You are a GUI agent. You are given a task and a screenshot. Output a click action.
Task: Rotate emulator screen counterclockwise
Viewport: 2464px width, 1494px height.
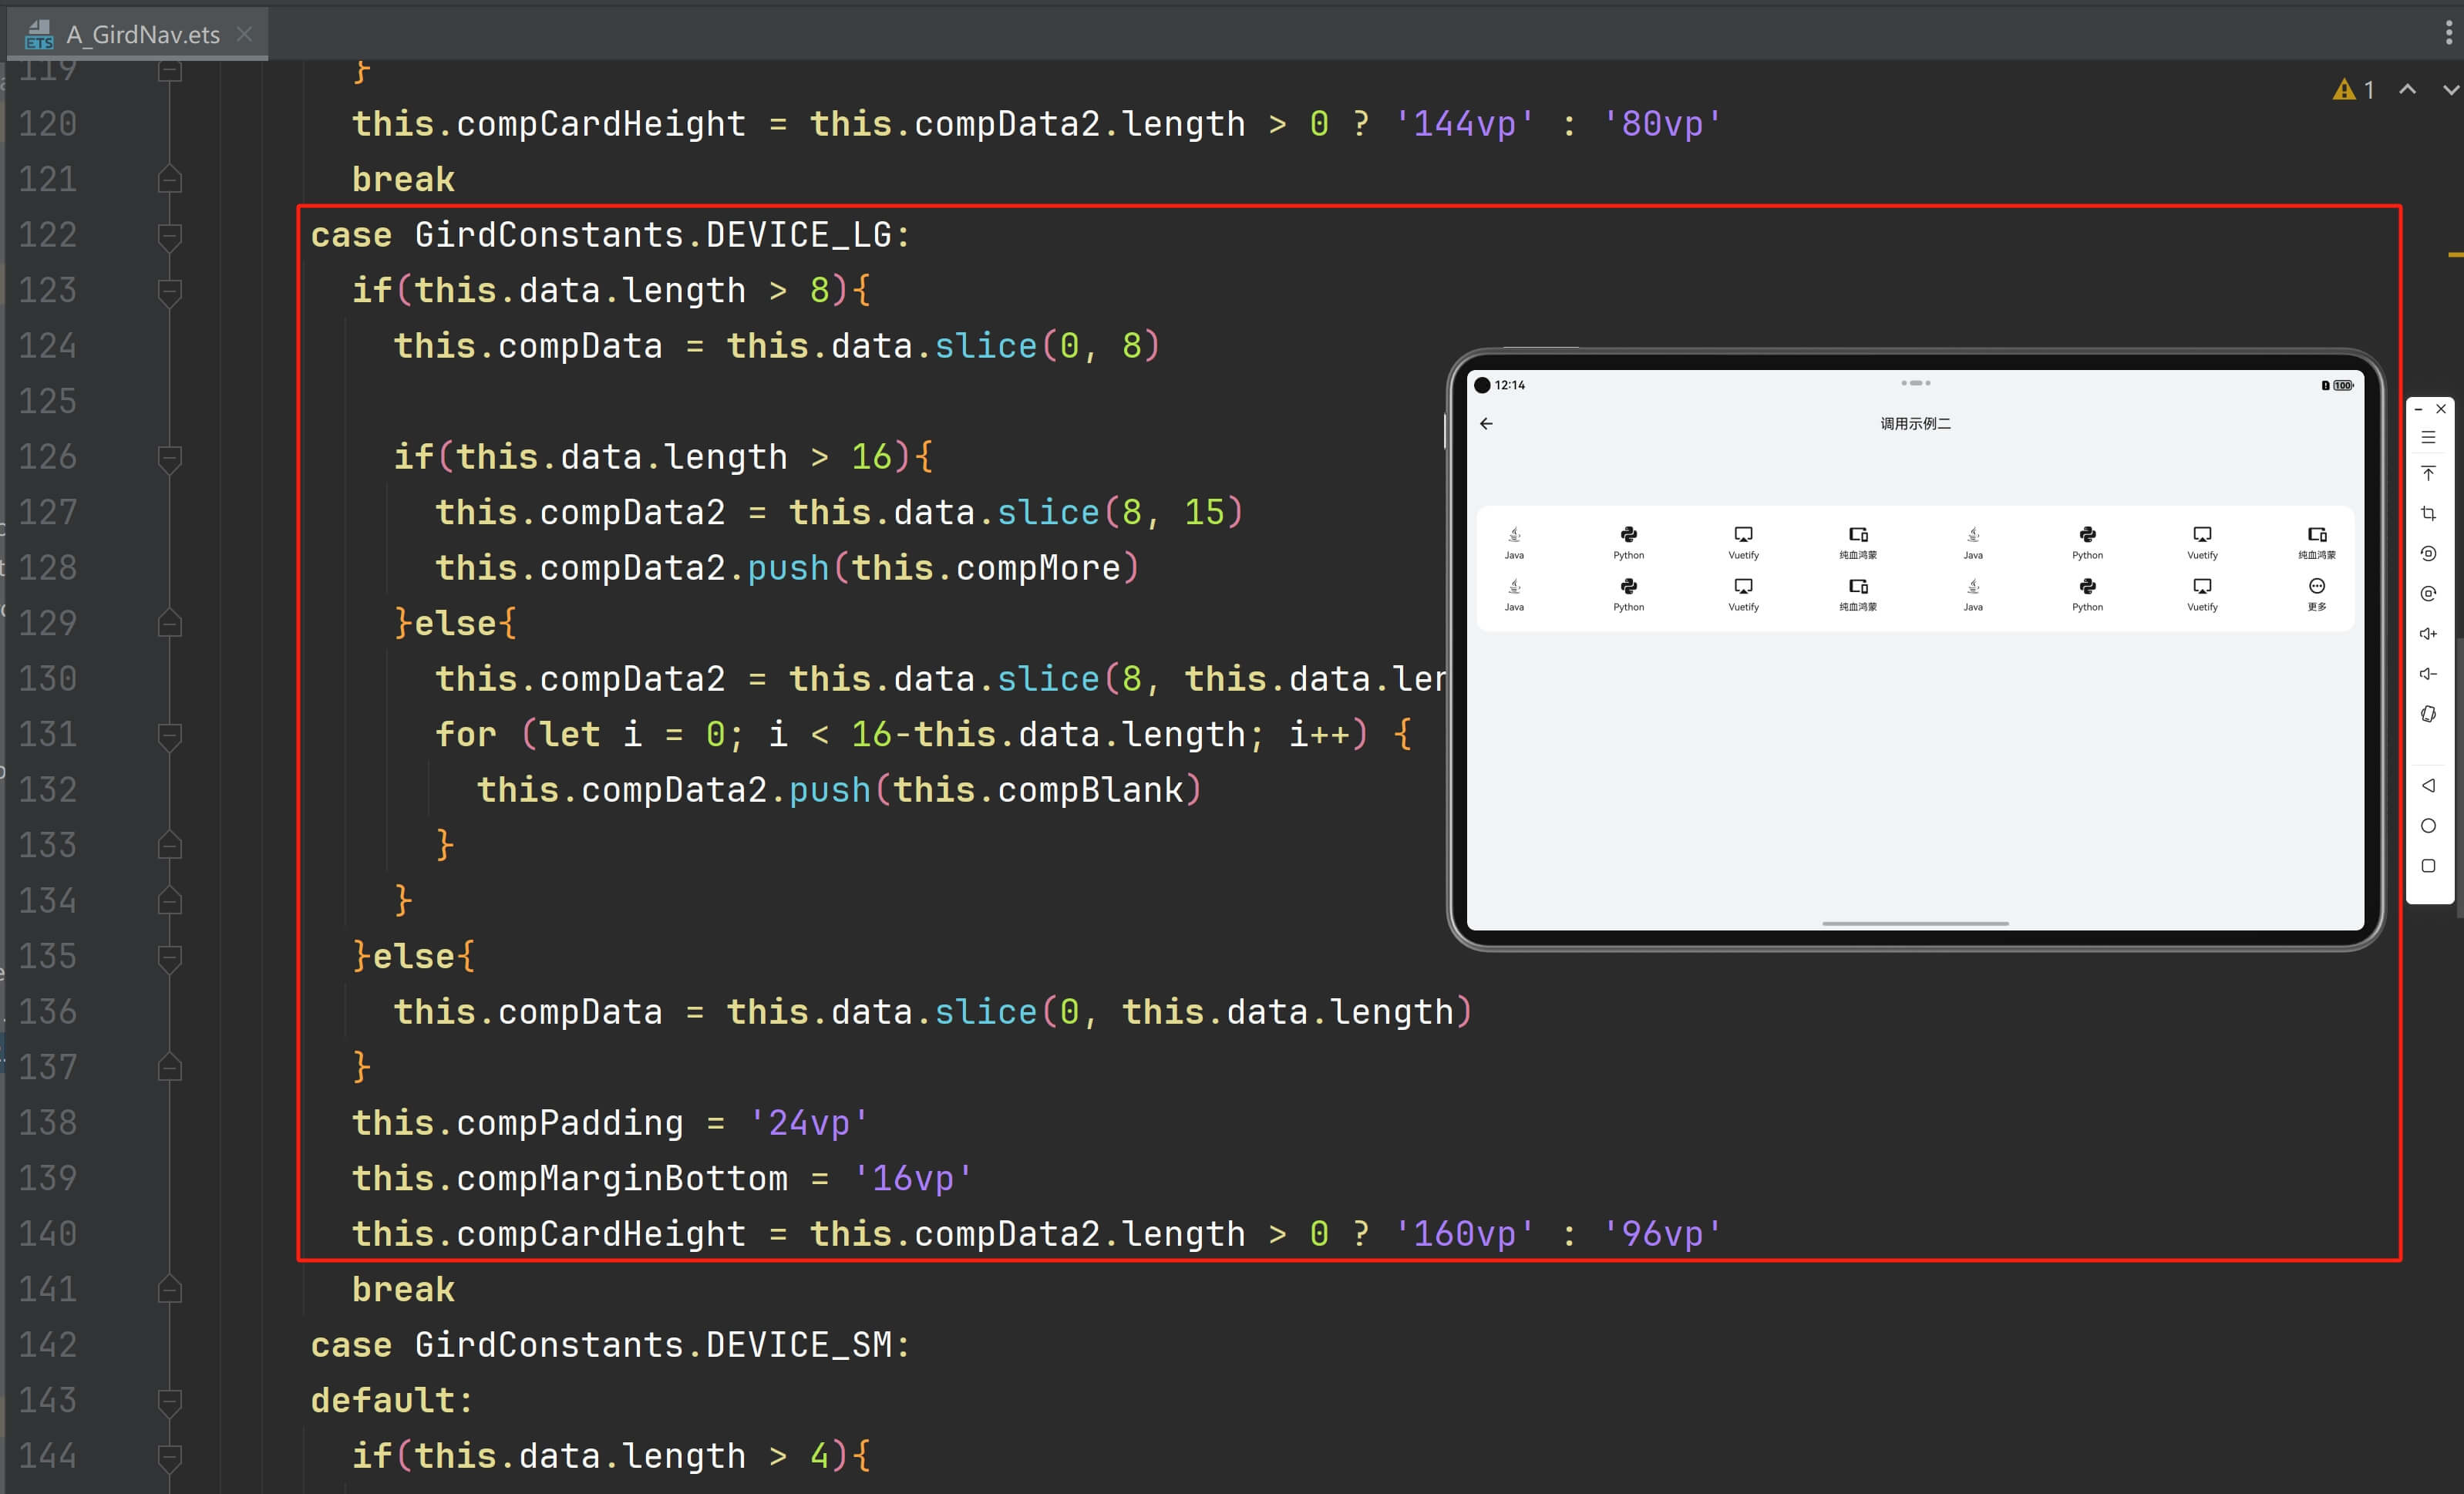click(x=2428, y=554)
